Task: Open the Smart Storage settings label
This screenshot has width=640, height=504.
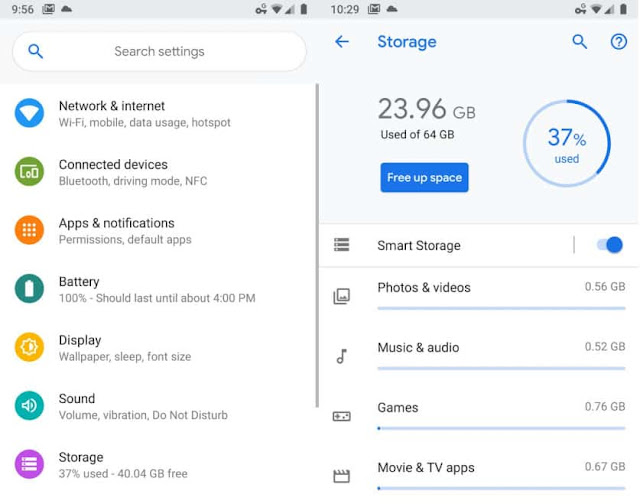Action: [419, 245]
